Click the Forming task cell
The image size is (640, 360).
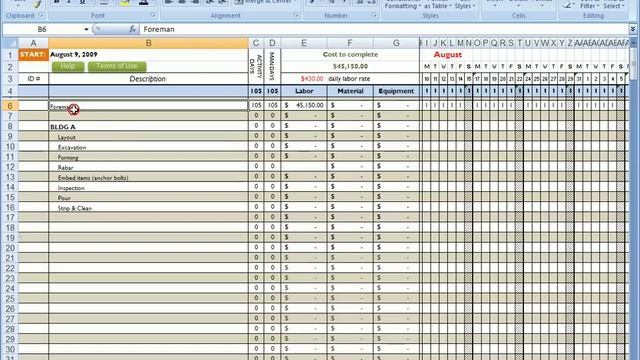[x=149, y=158]
